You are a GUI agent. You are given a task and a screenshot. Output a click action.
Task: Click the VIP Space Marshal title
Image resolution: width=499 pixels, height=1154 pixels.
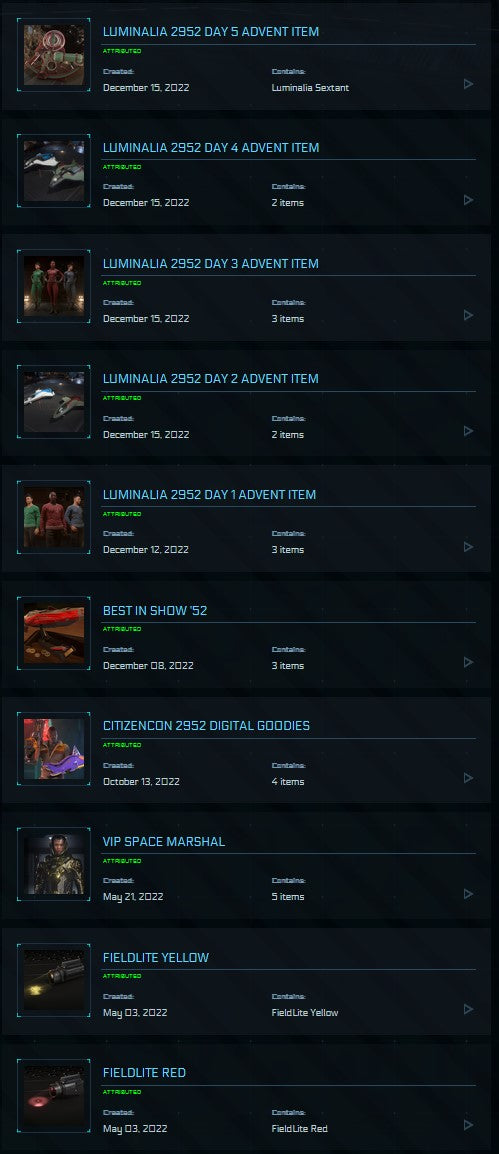[x=164, y=841]
